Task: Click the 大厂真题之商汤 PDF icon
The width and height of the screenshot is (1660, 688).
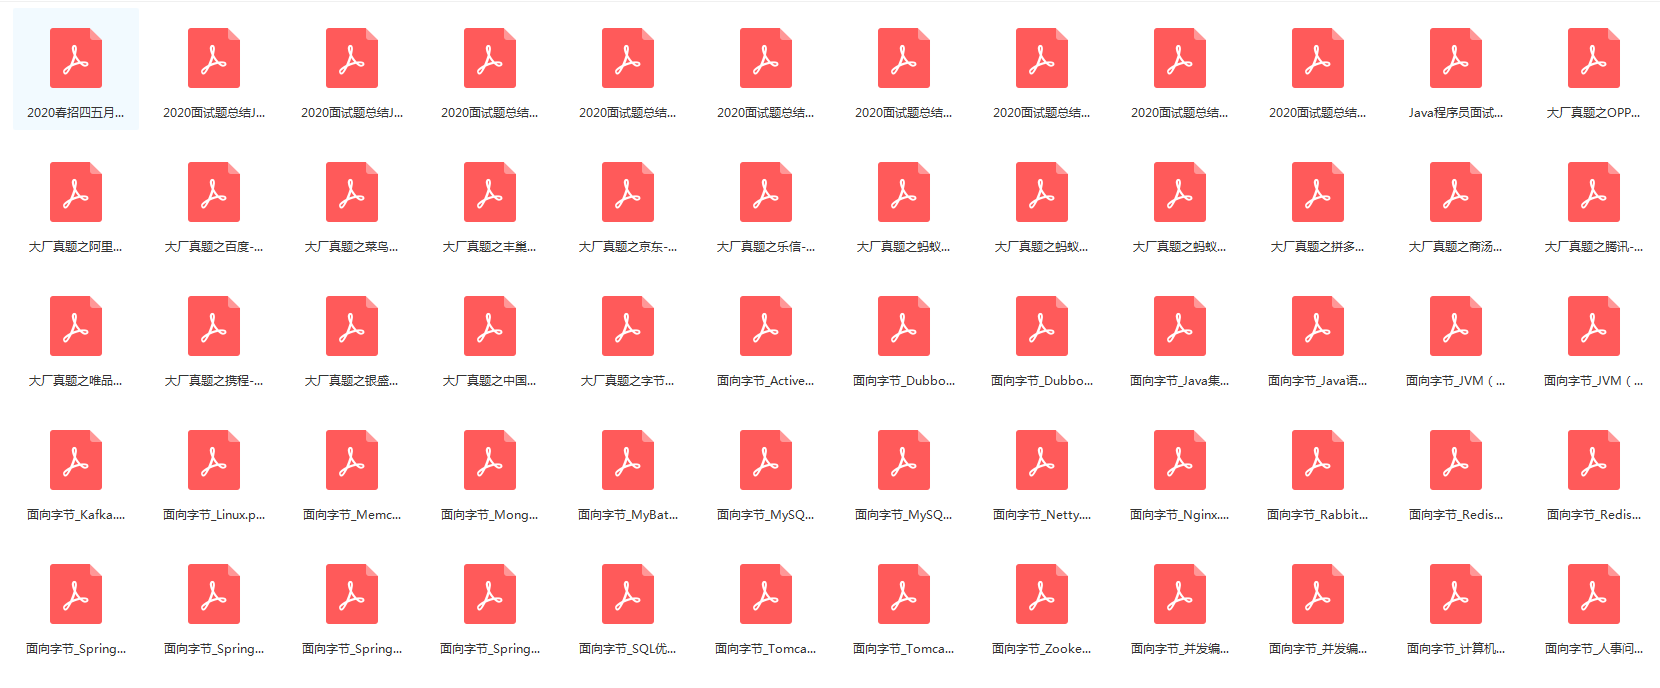Action: [x=1456, y=192]
